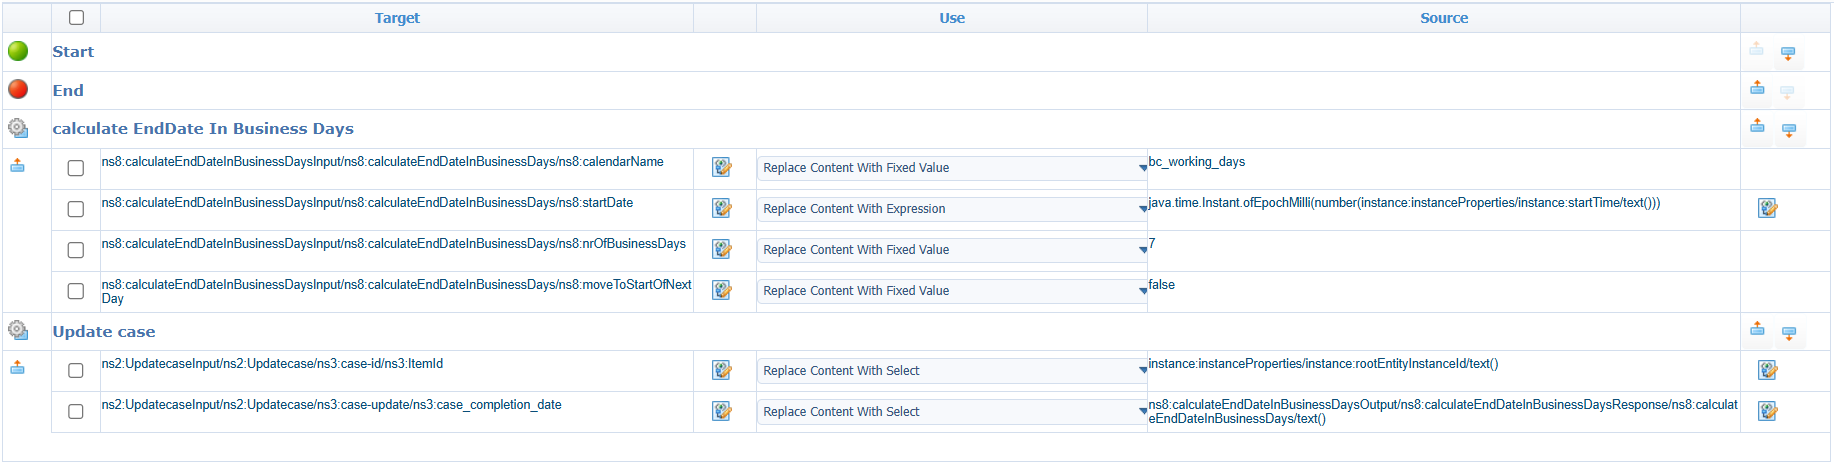Open Use dropdown for calendarName row
The image size is (1834, 465).
pos(951,168)
